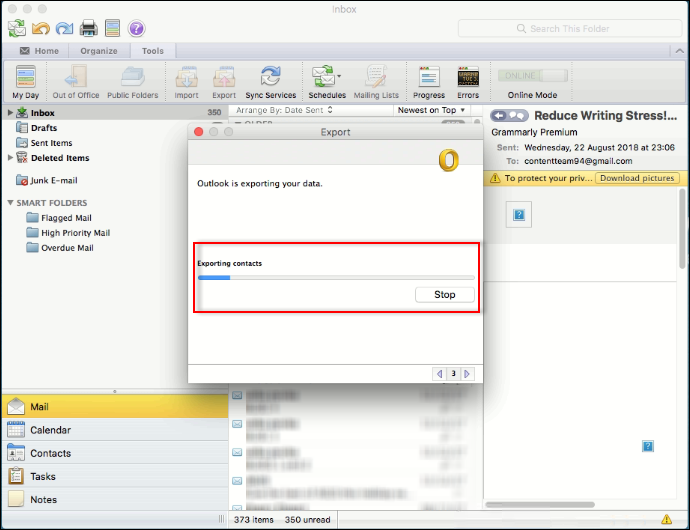
Task: Open the My Day icon in top toolbar
Action: point(113,29)
